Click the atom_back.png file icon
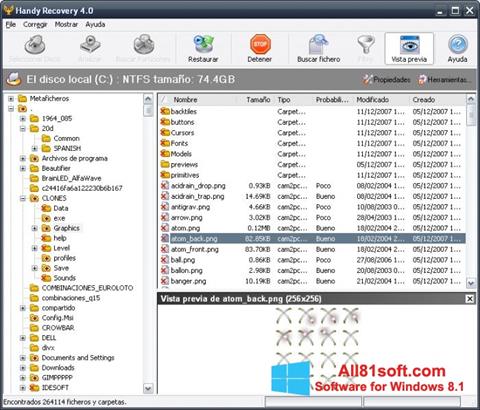The image size is (480, 410). coord(165,239)
